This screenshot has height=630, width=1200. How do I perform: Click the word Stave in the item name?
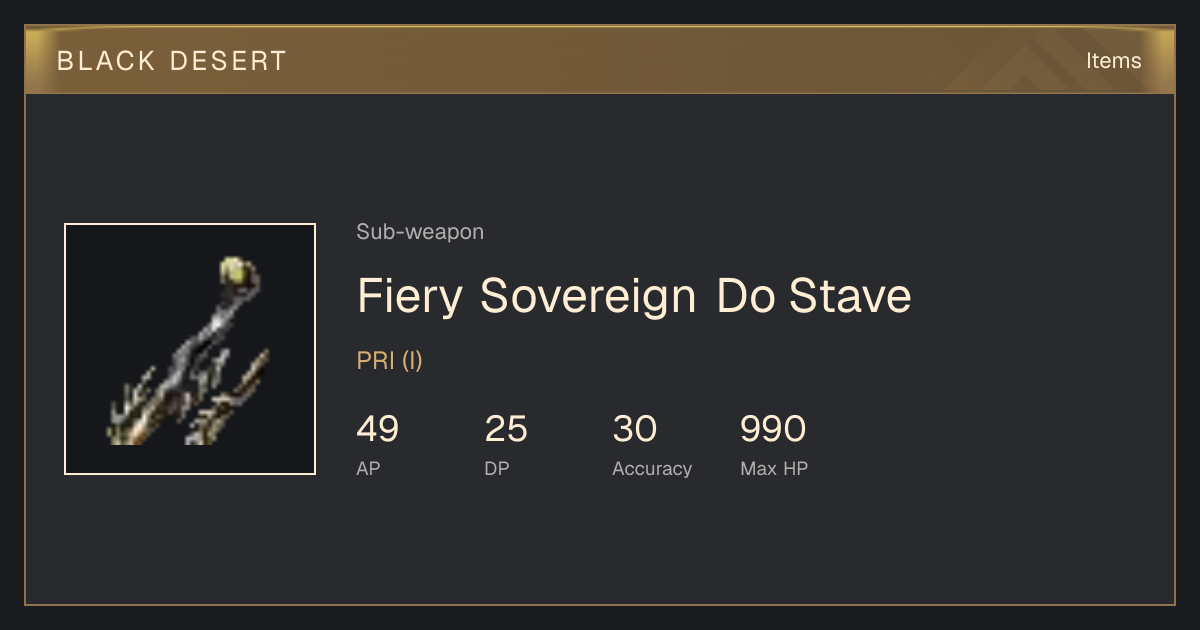(x=850, y=296)
